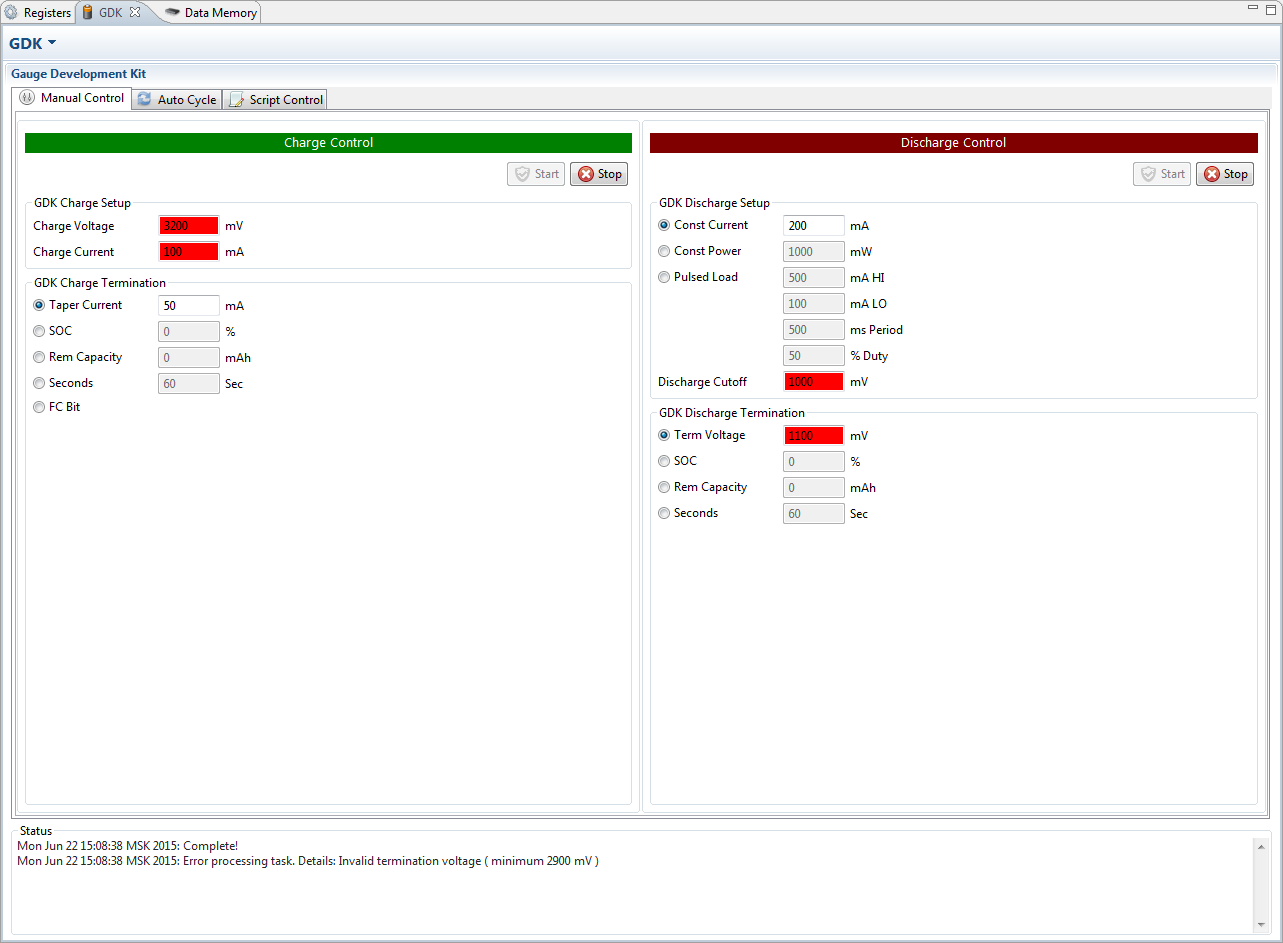Start discharging in Discharge Control
The width and height of the screenshot is (1283, 943).
click(1162, 174)
